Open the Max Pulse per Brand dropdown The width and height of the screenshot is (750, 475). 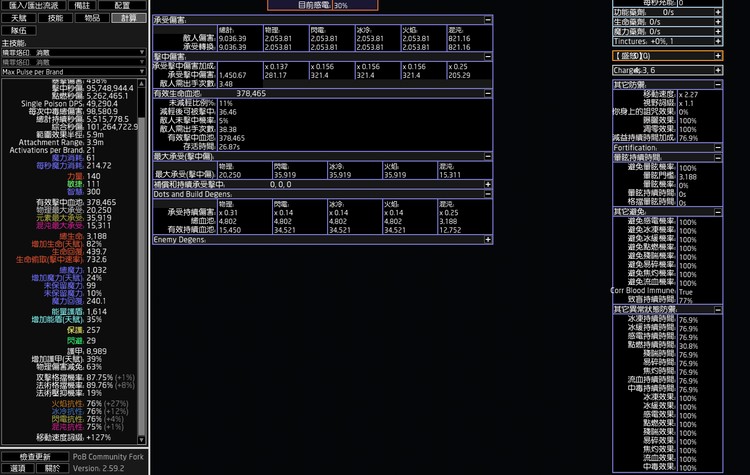[73, 73]
